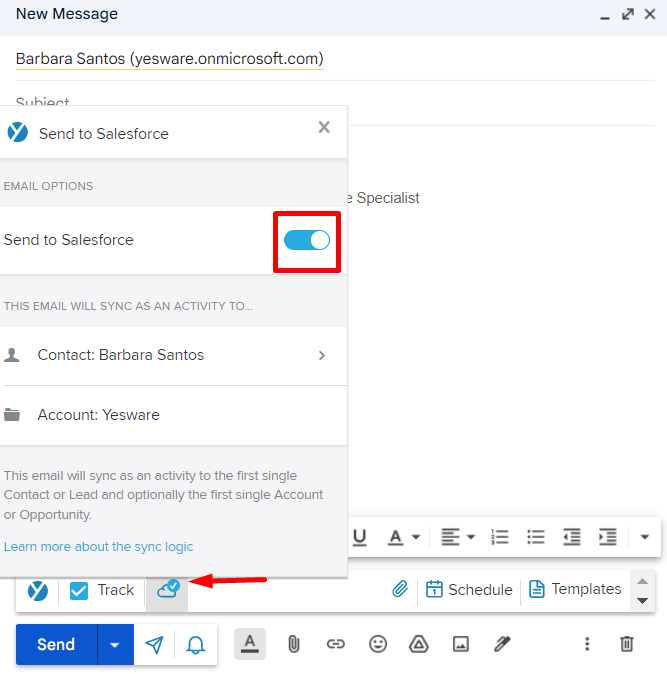The width and height of the screenshot is (667, 674).
Task: Open the Send options dropdown arrow
Action: (115, 644)
